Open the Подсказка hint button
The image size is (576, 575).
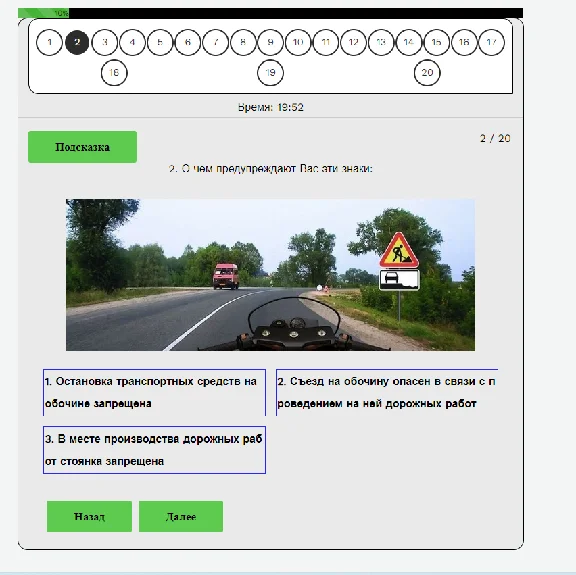pos(82,147)
